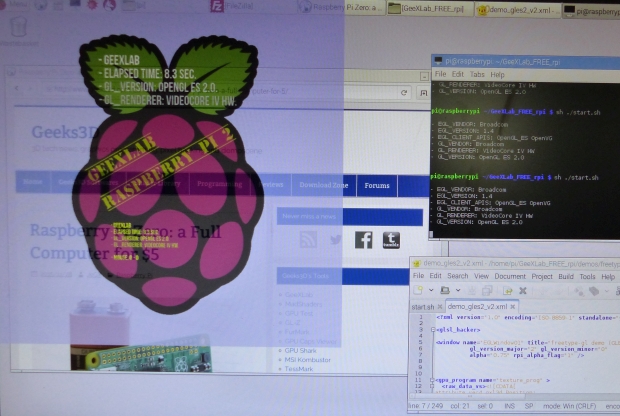
Task: Click the 'line: 7 / 249' status bar entry
Action: tap(425, 406)
